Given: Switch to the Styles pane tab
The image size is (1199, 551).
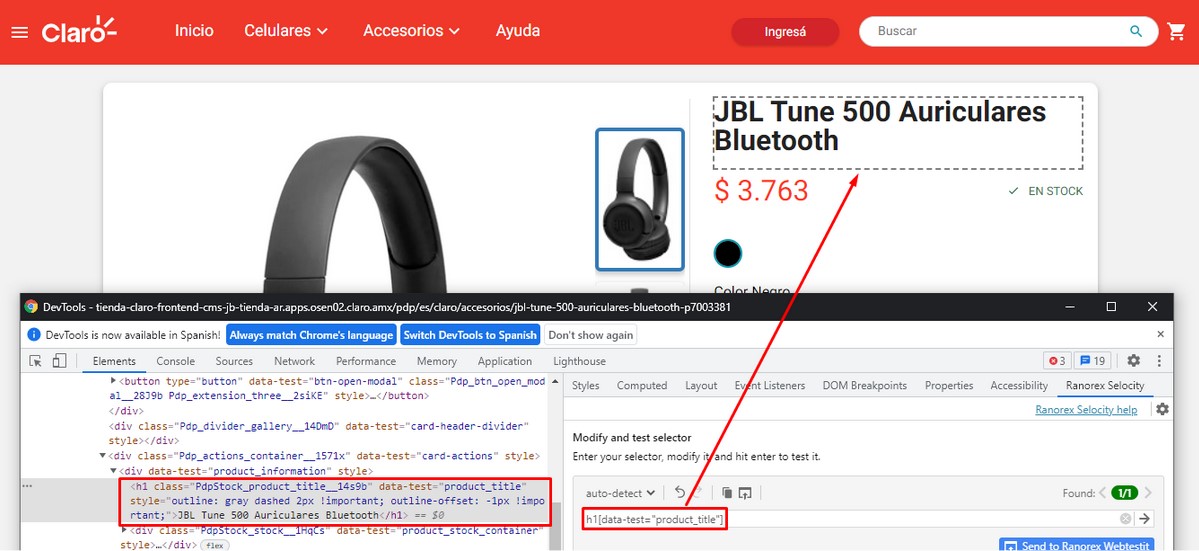Looking at the screenshot, I should click(586, 385).
